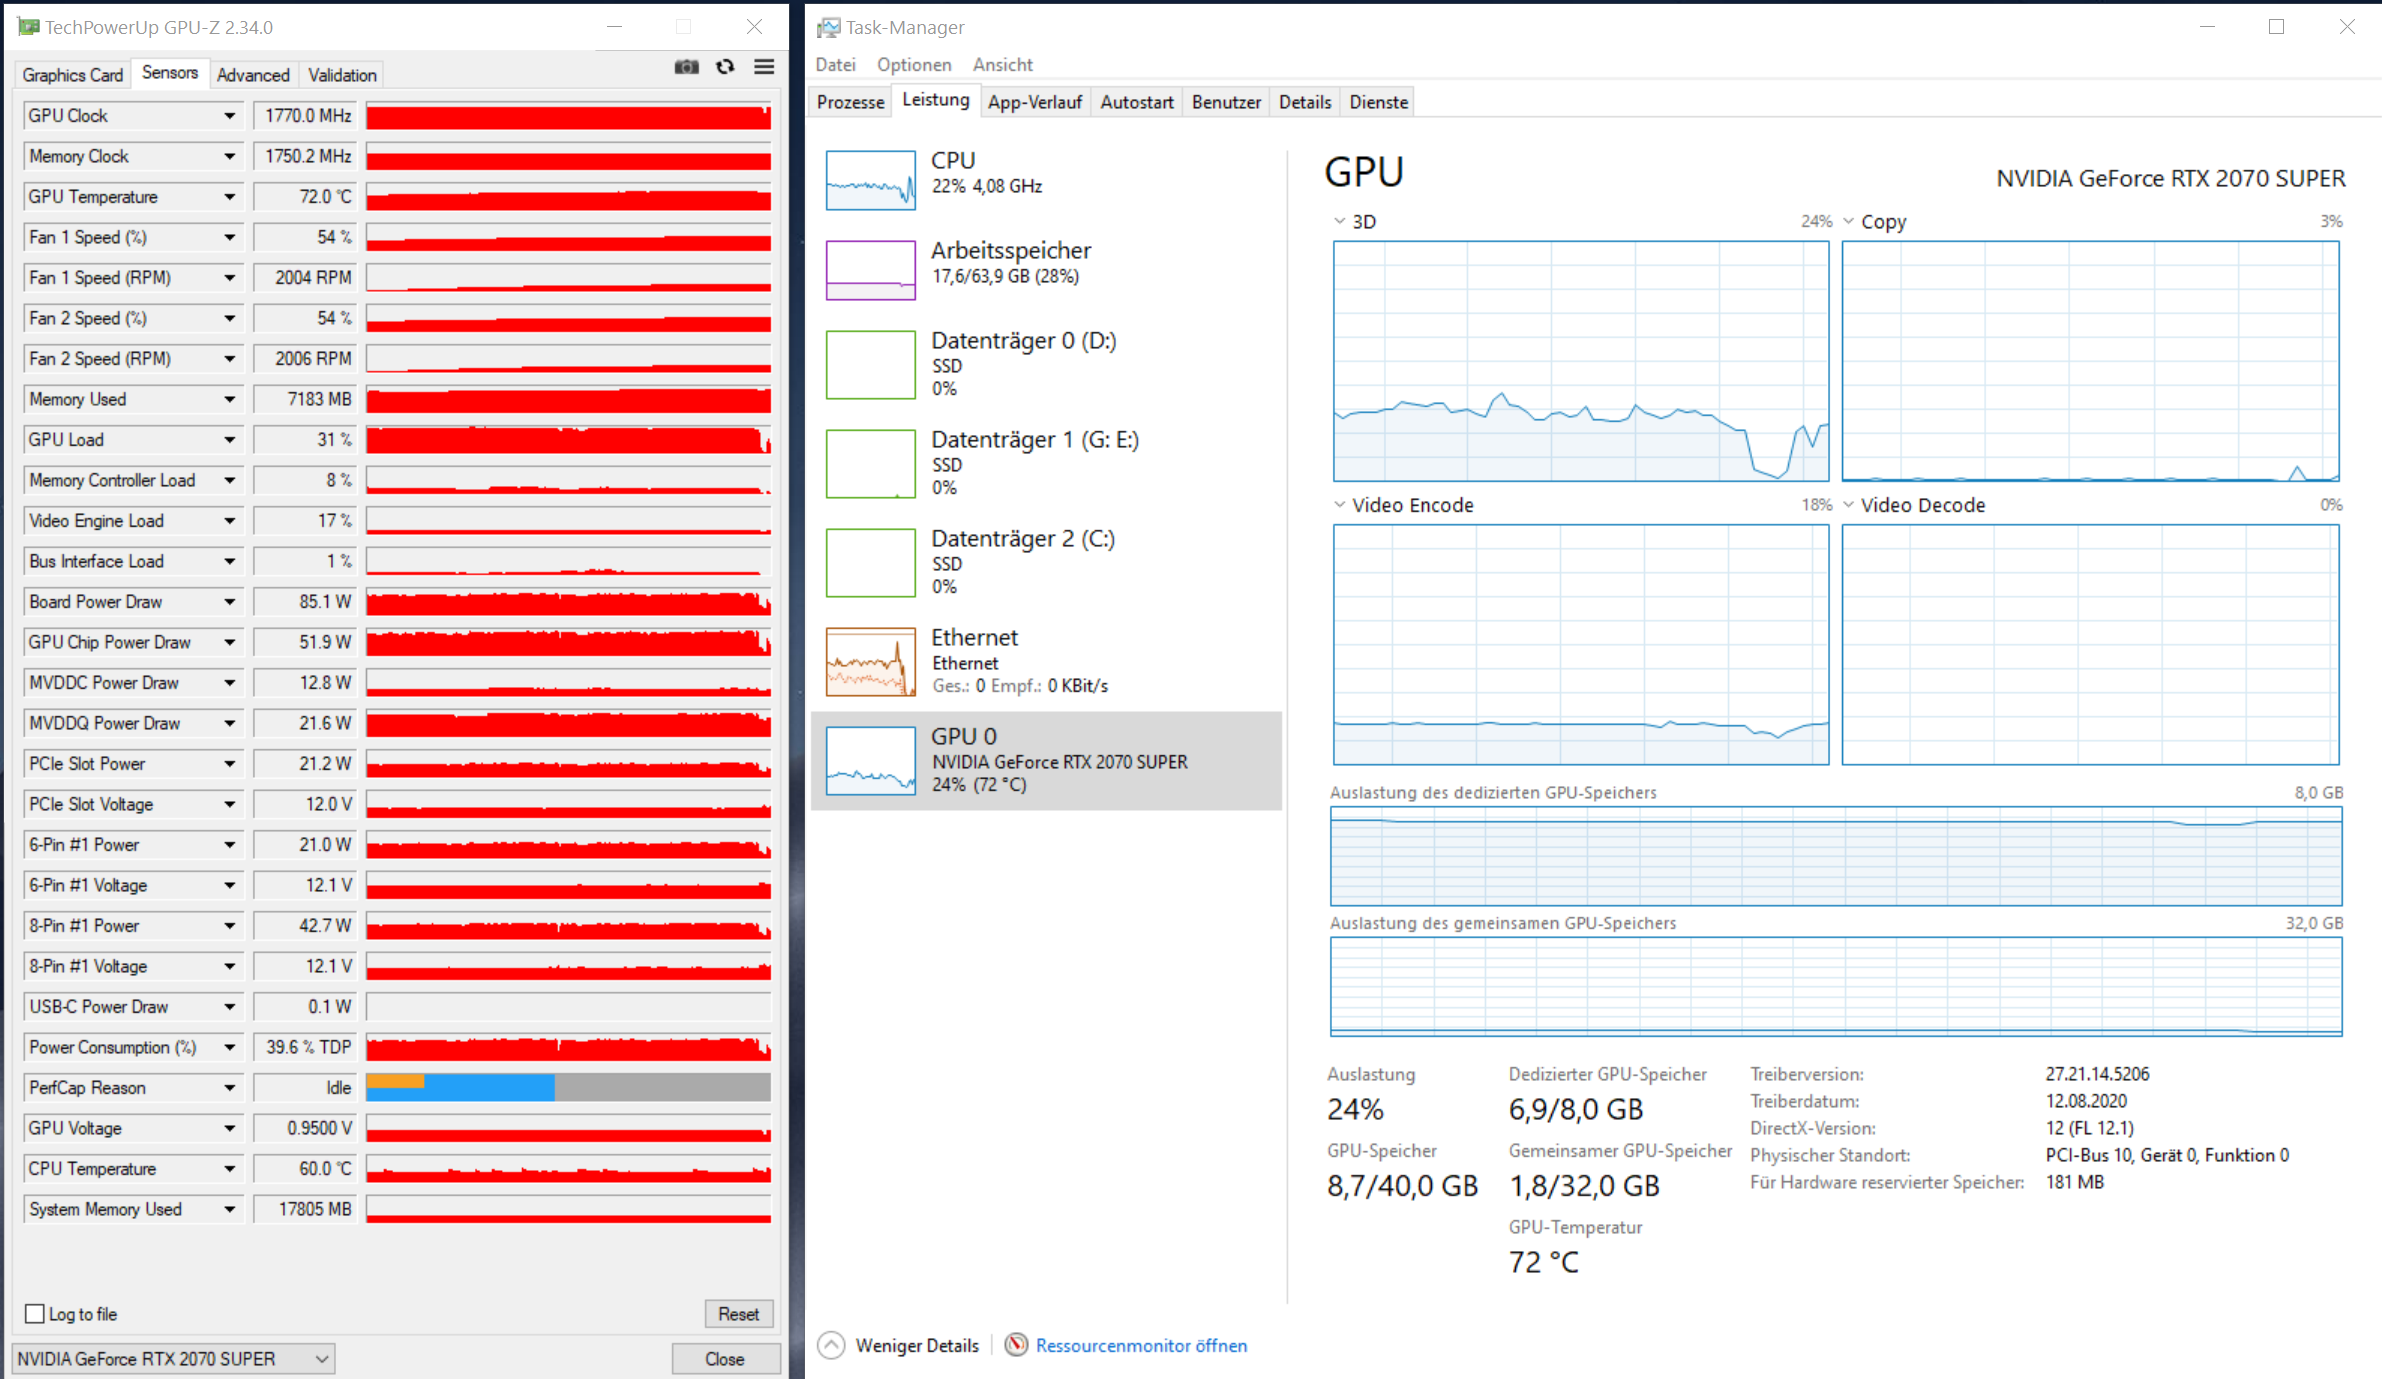Click the PerfCap Reason color bar
The height and width of the screenshot is (1379, 2382).
(568, 1088)
